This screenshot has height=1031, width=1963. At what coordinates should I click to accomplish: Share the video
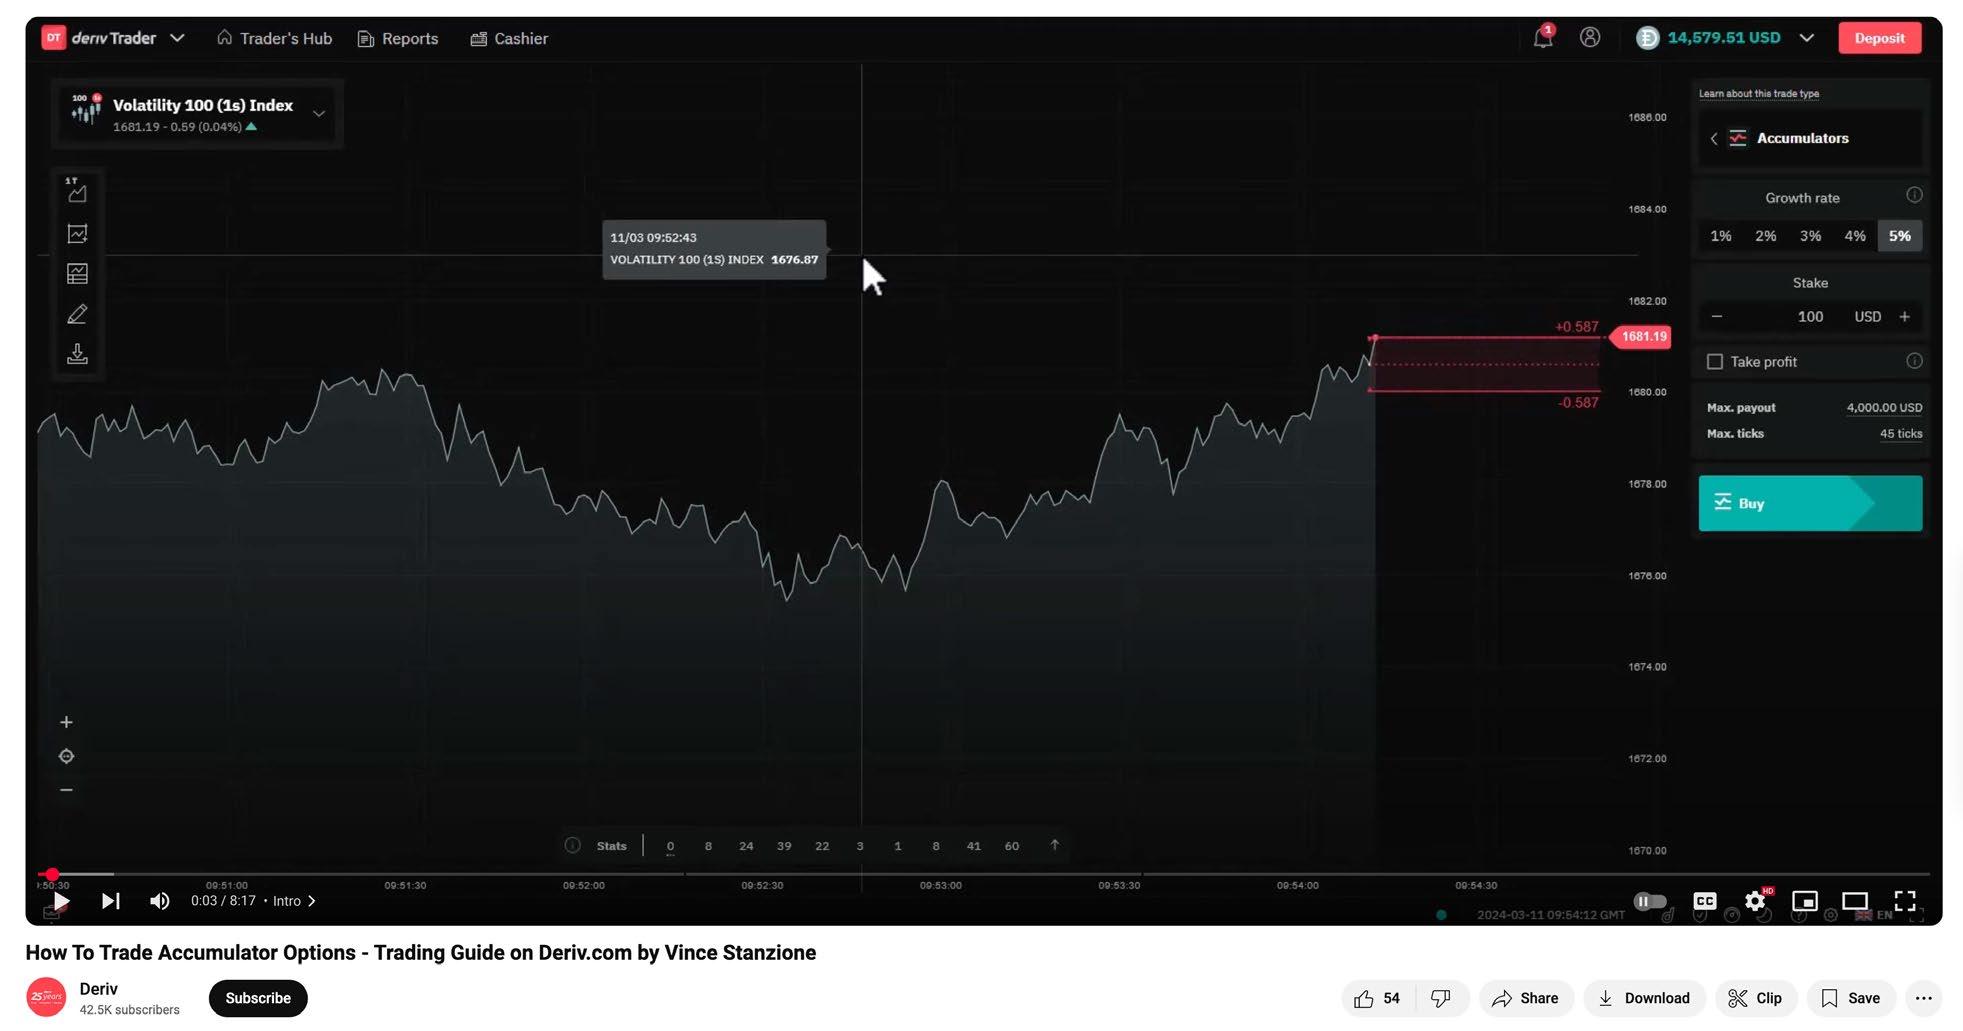1526,998
